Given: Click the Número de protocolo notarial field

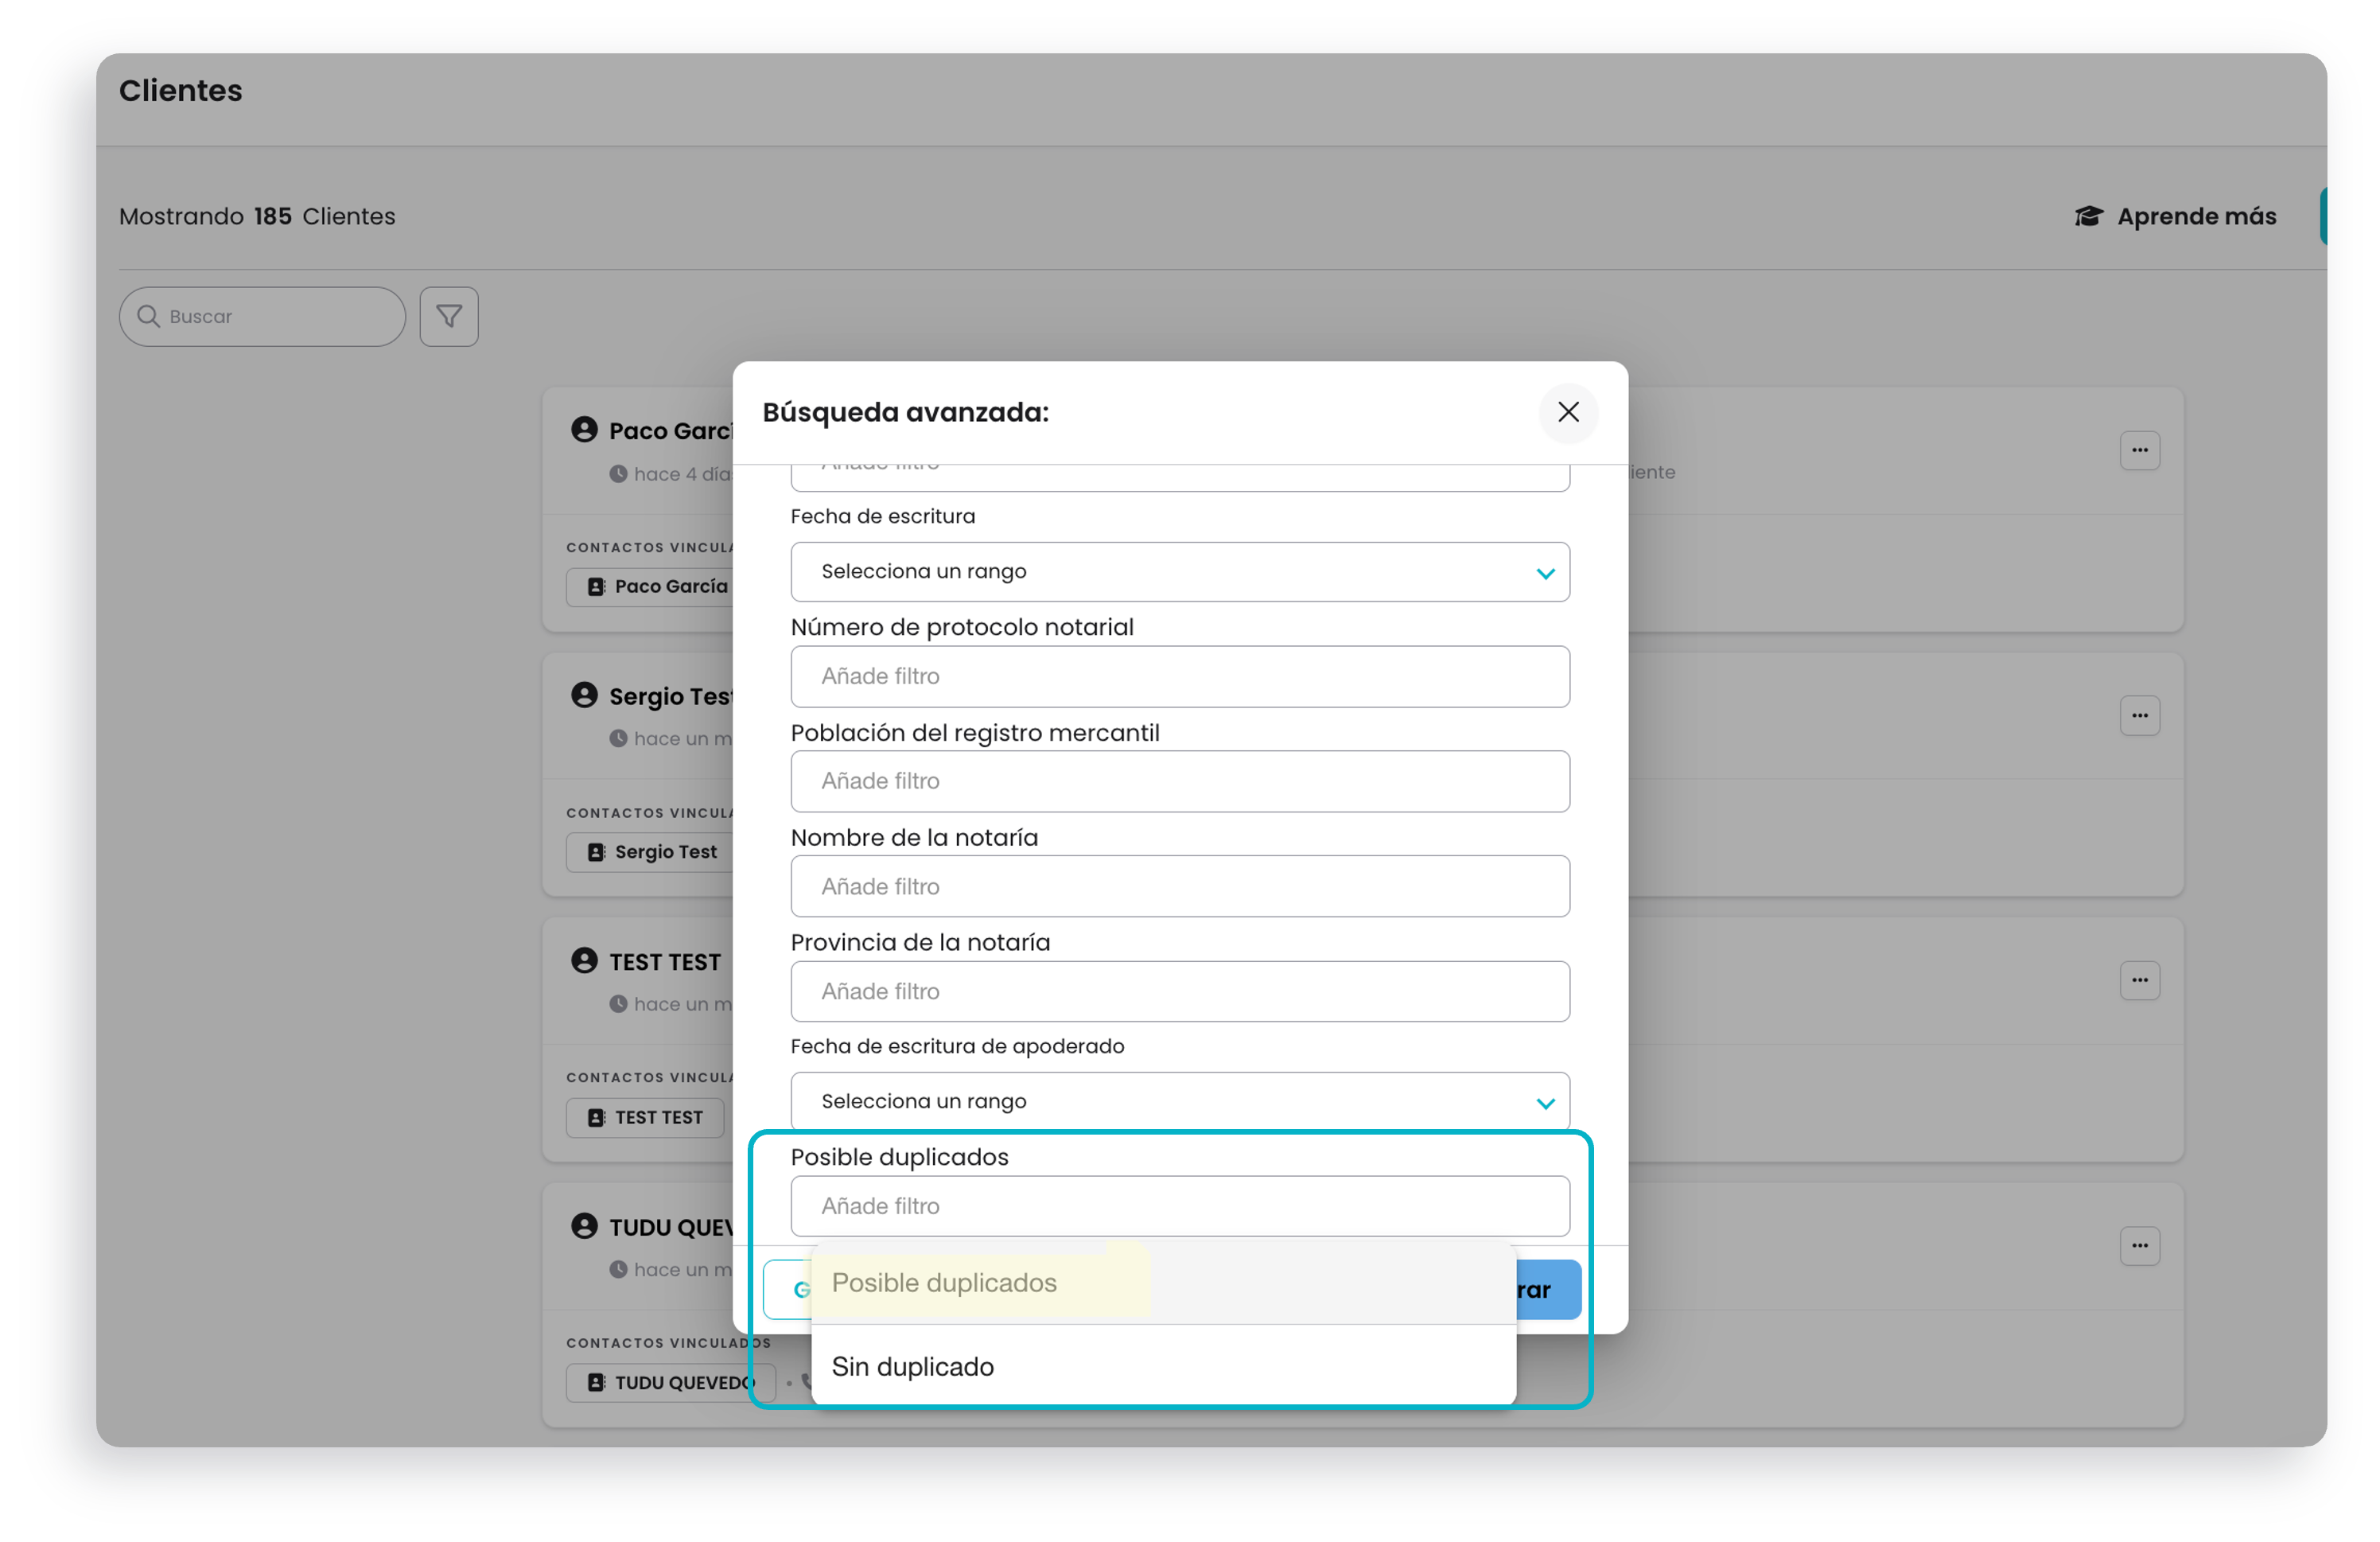Looking at the screenshot, I should click(x=1180, y=677).
